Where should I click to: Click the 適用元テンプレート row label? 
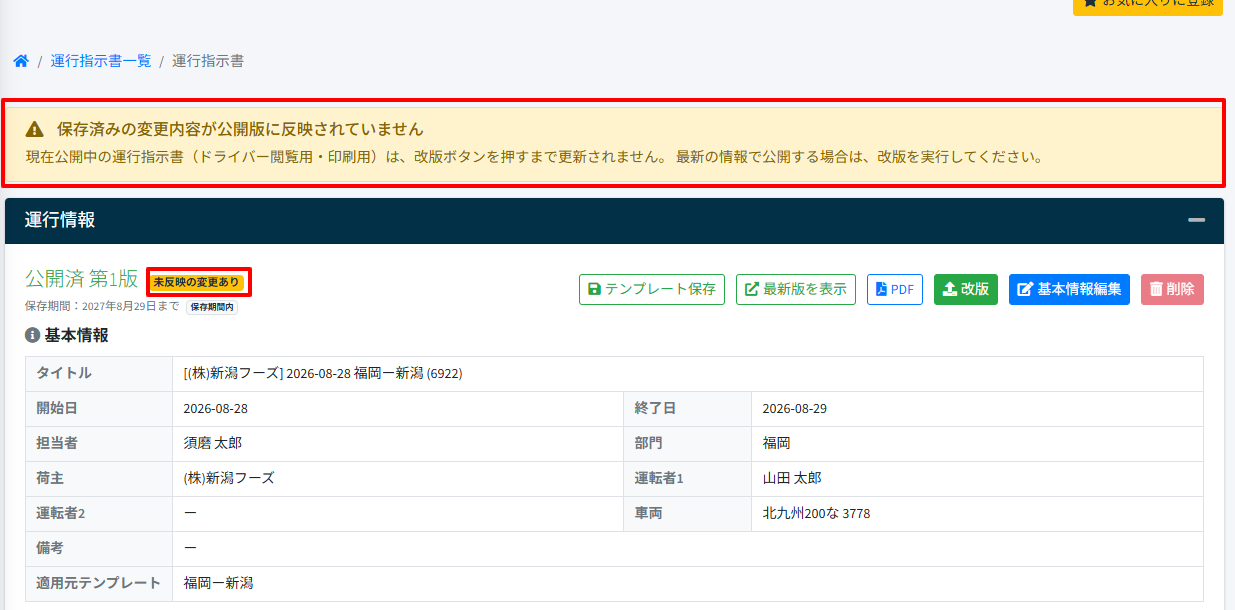point(99,583)
